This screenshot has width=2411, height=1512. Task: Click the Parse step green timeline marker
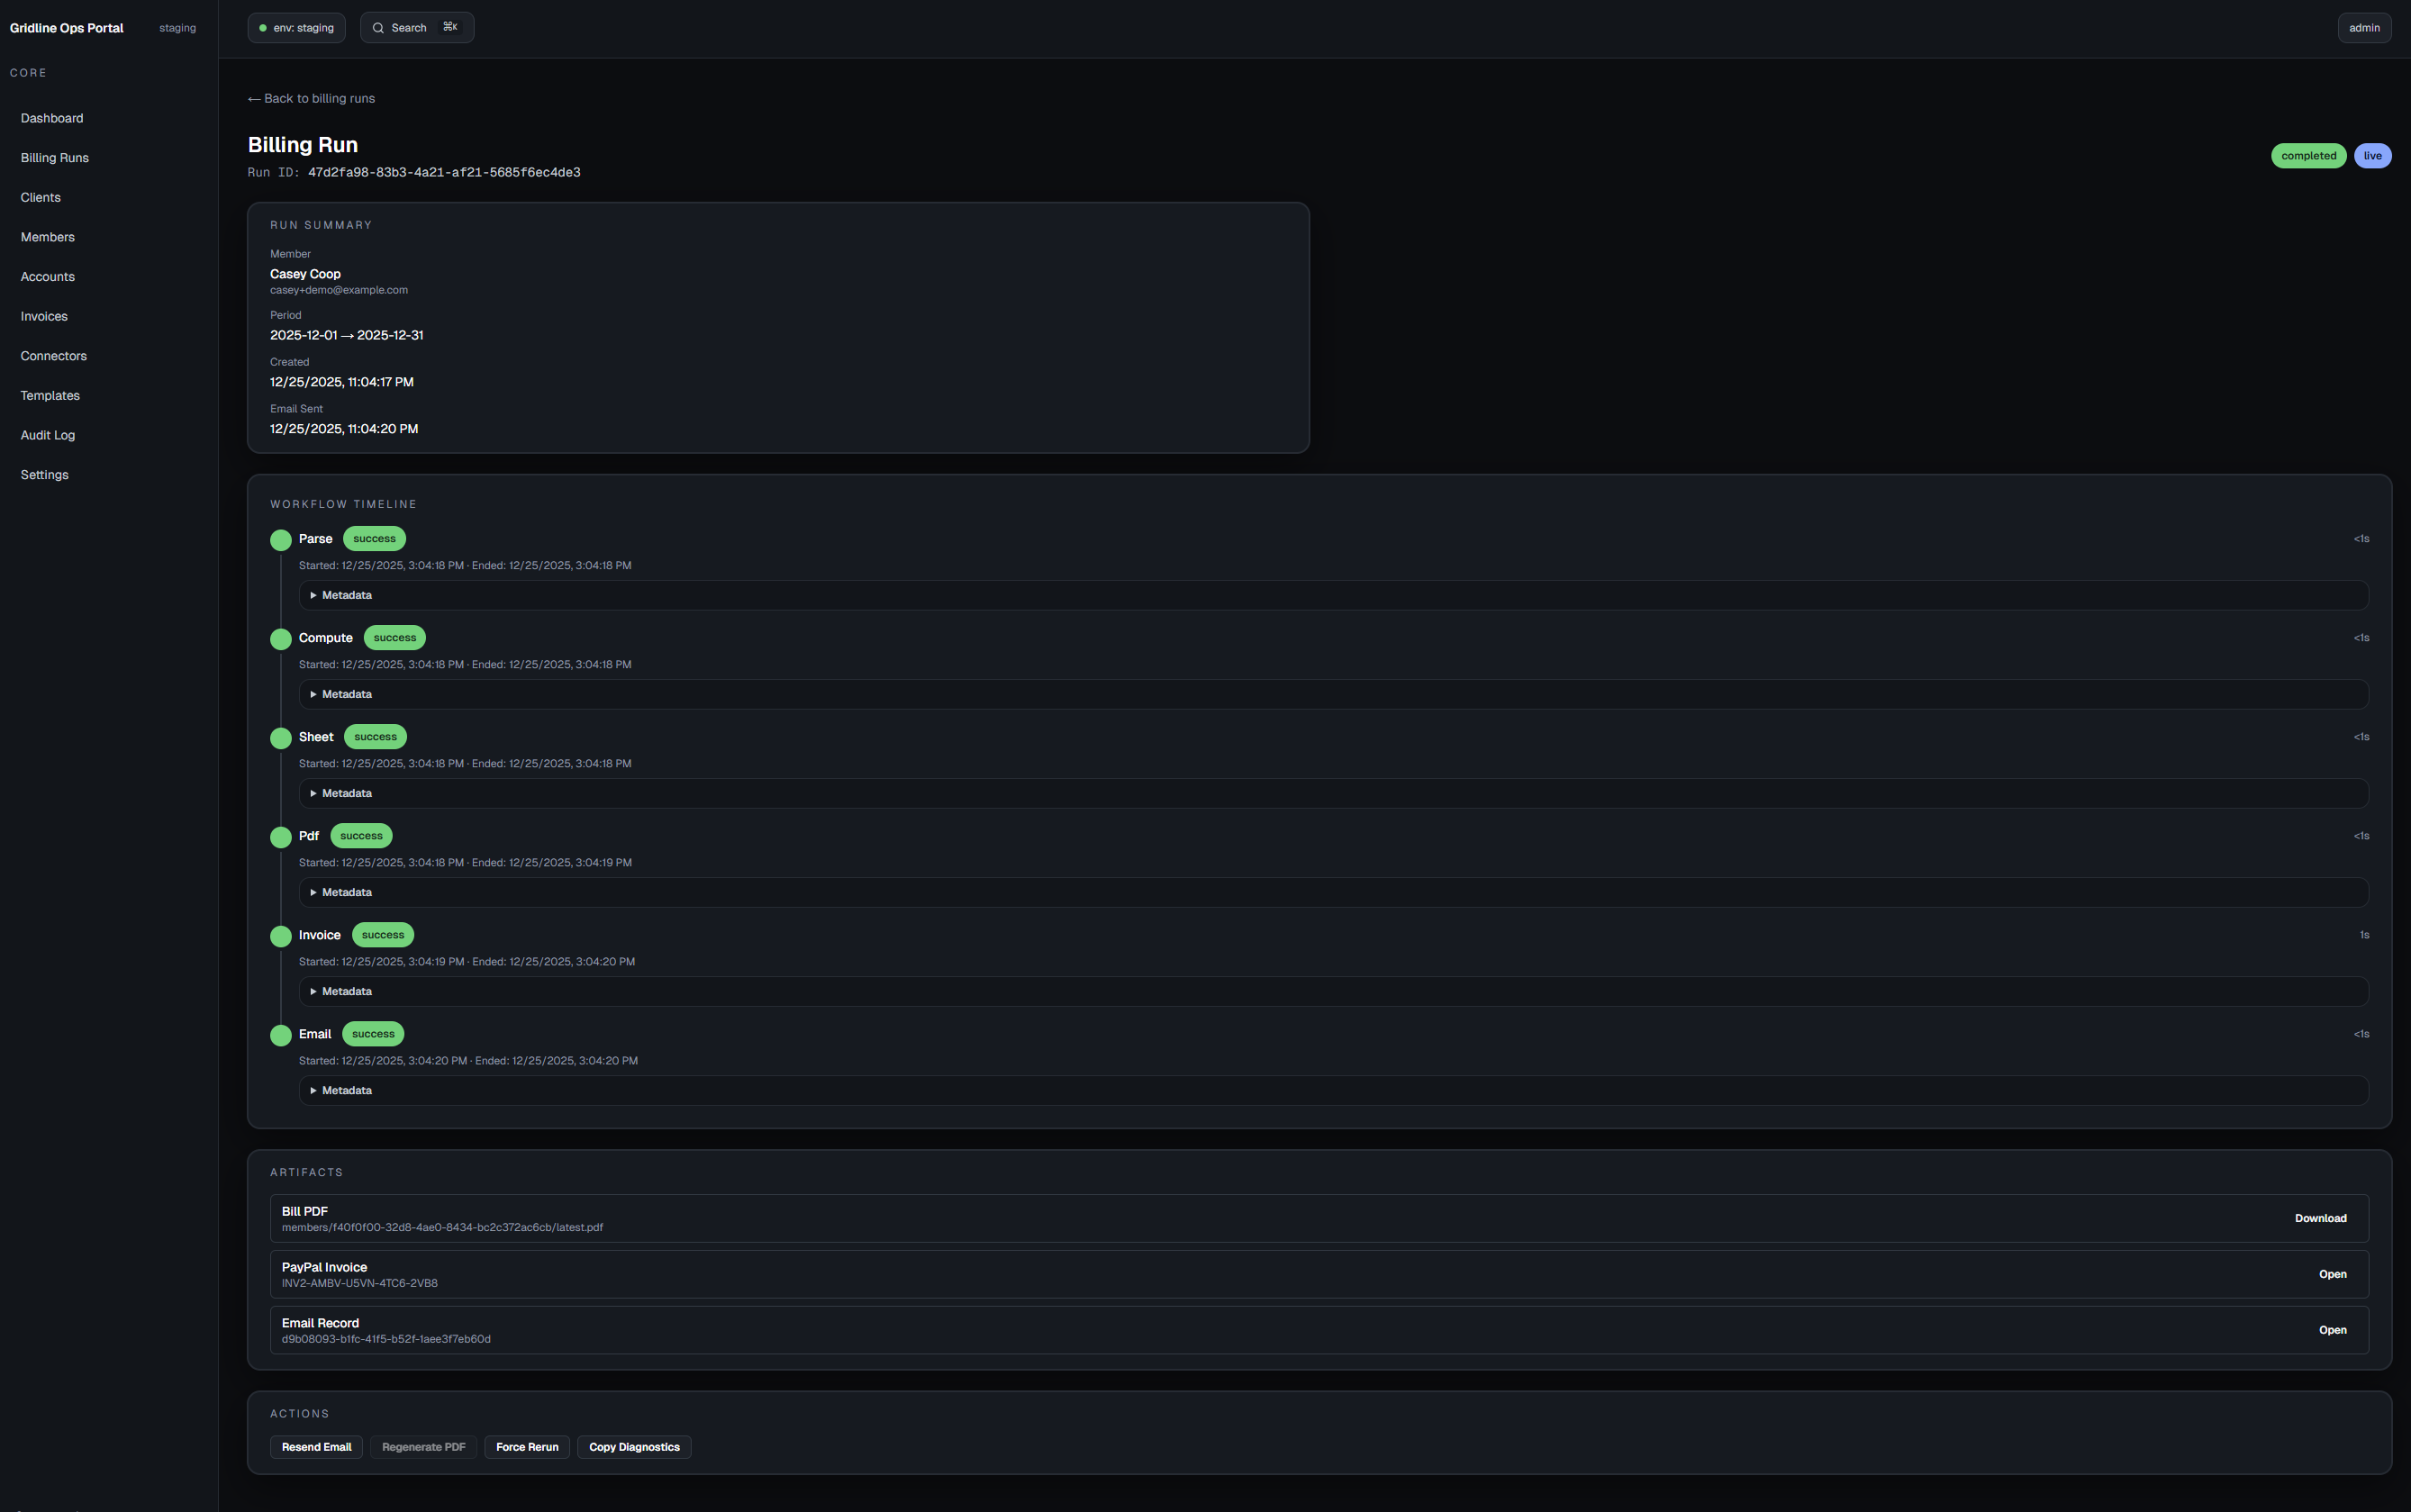coord(281,540)
